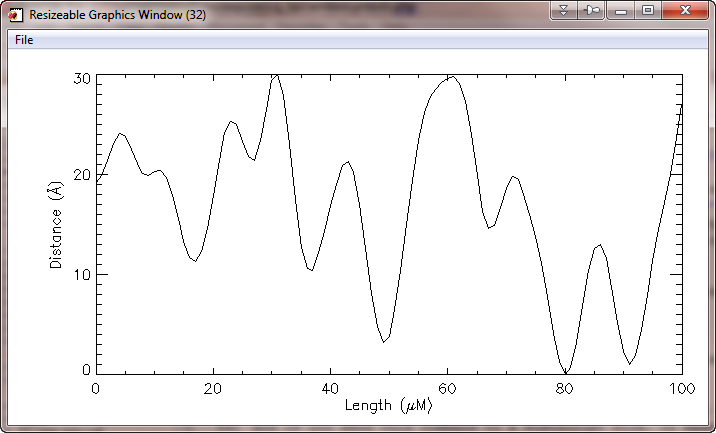This screenshot has width=716, height=433.
Task: Click y-axis tick label 10
Action: 82,274
